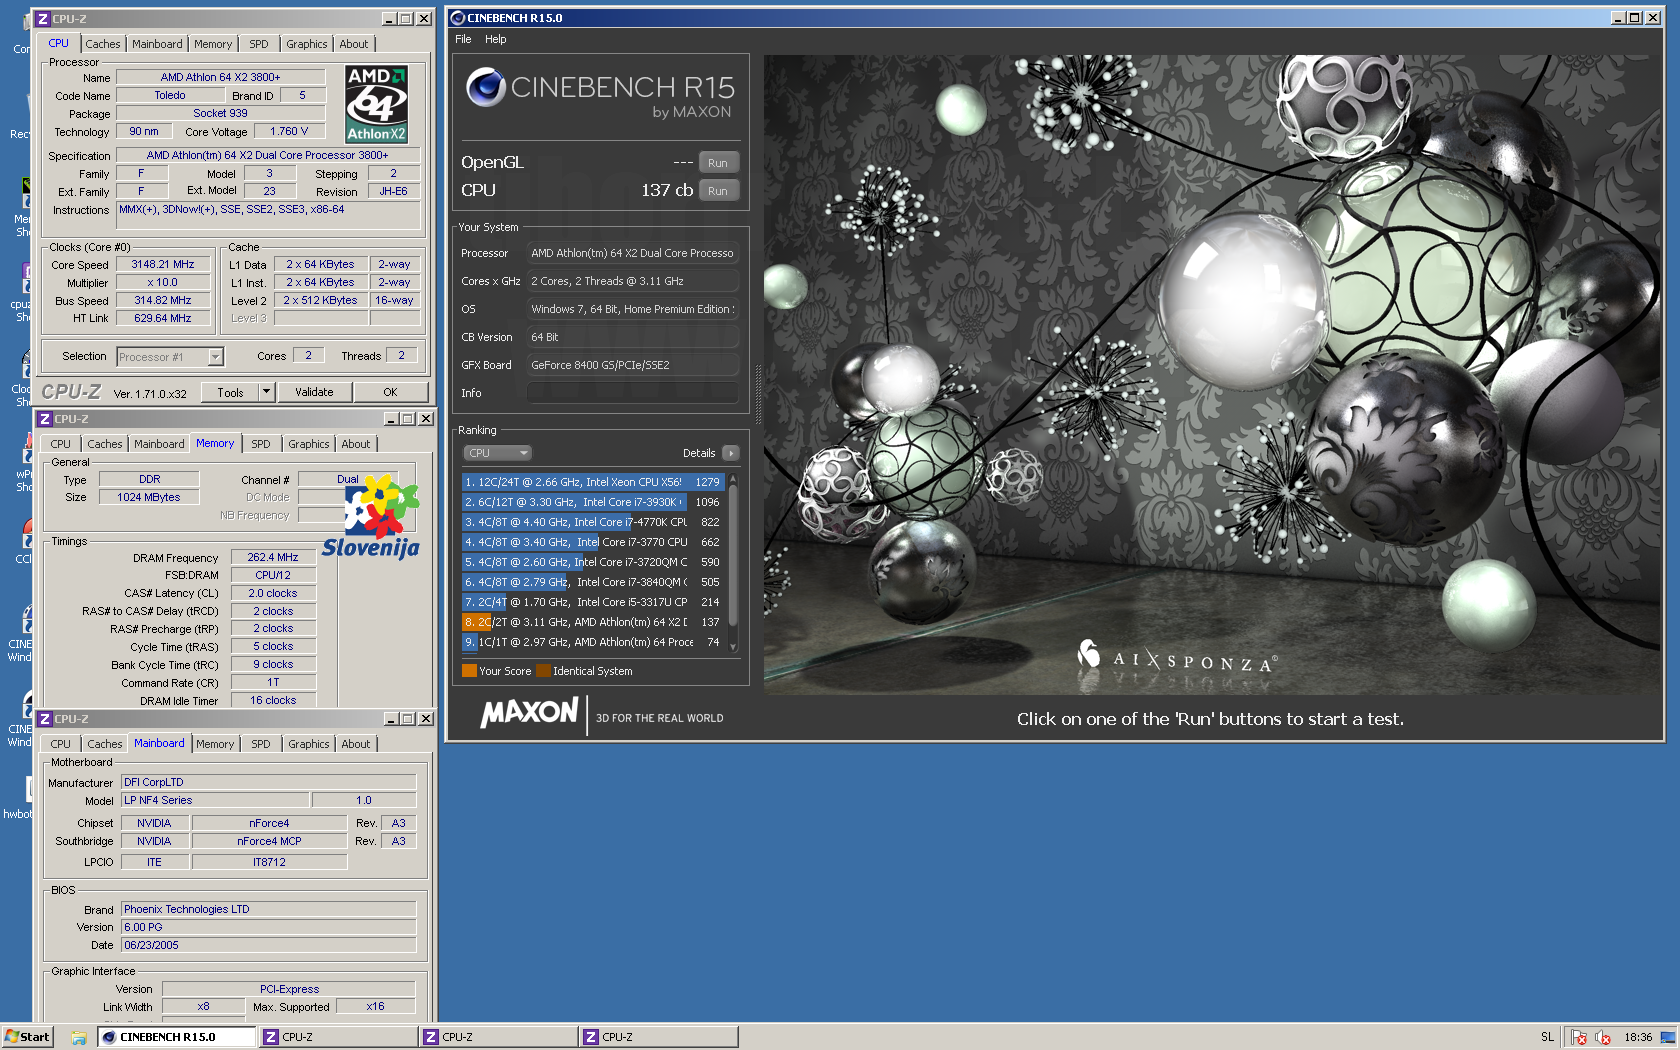Image resolution: width=1680 pixels, height=1050 pixels.
Task: Click the SL language indicator in tray
Action: point(1547,1037)
